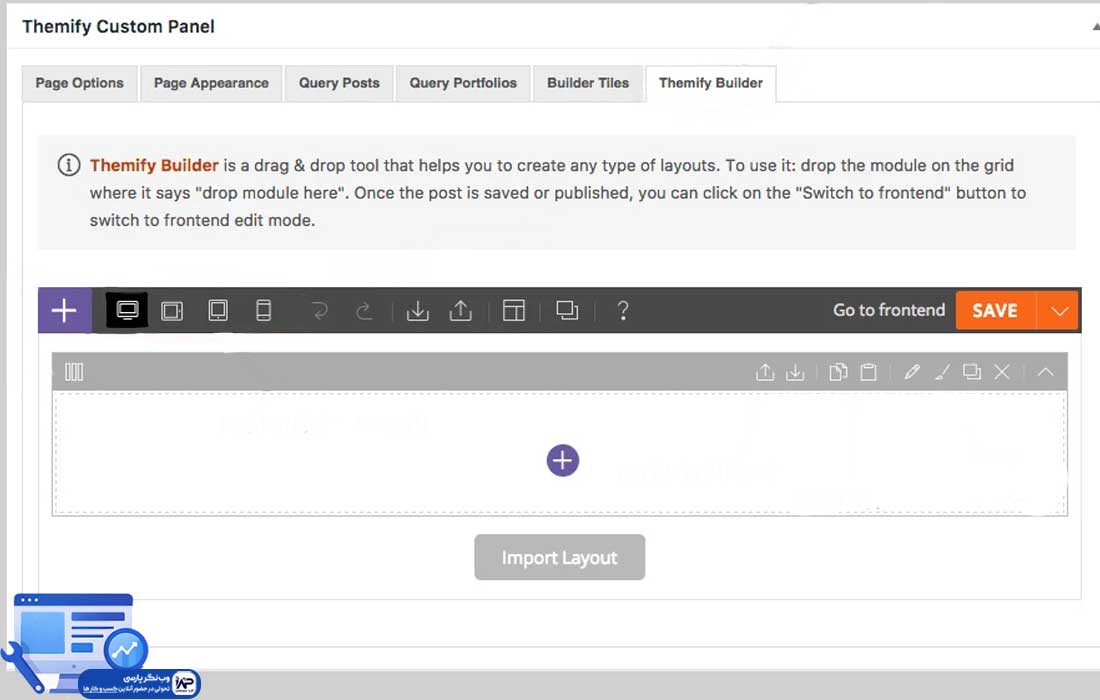Click the purple plus add-module toolbar button
The width and height of the screenshot is (1100, 700).
coord(64,310)
